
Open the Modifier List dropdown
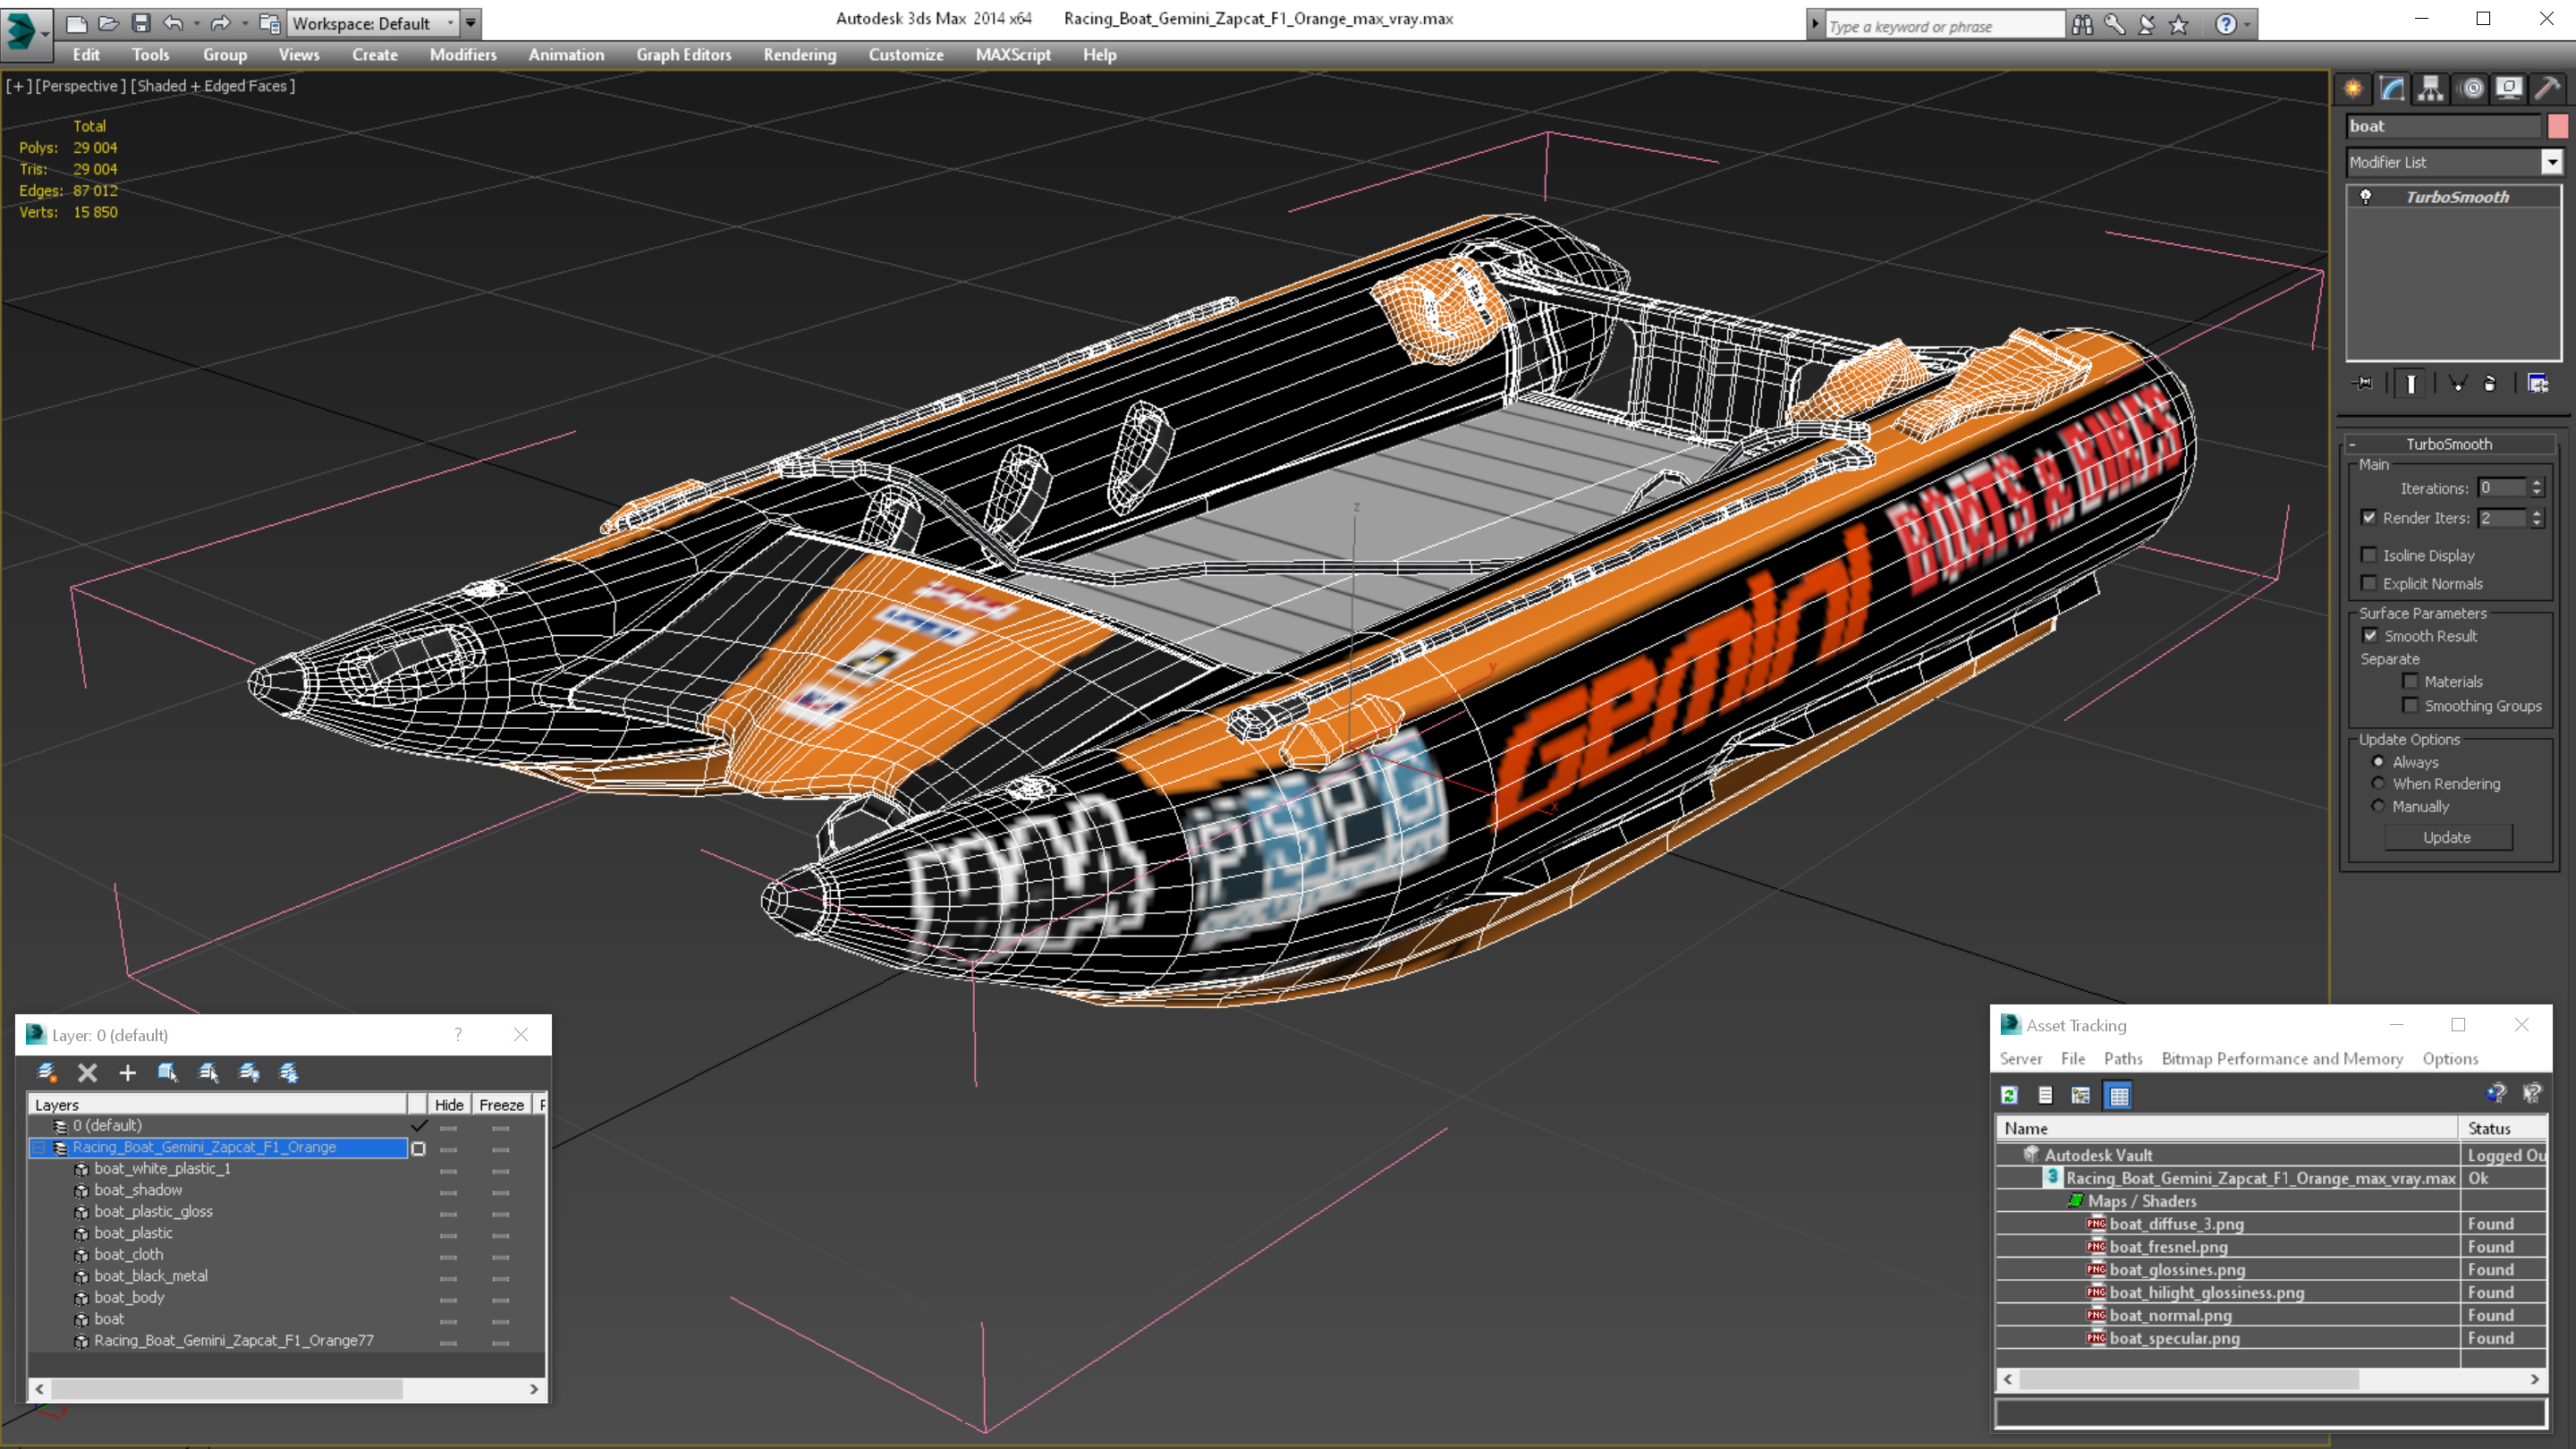point(2552,162)
